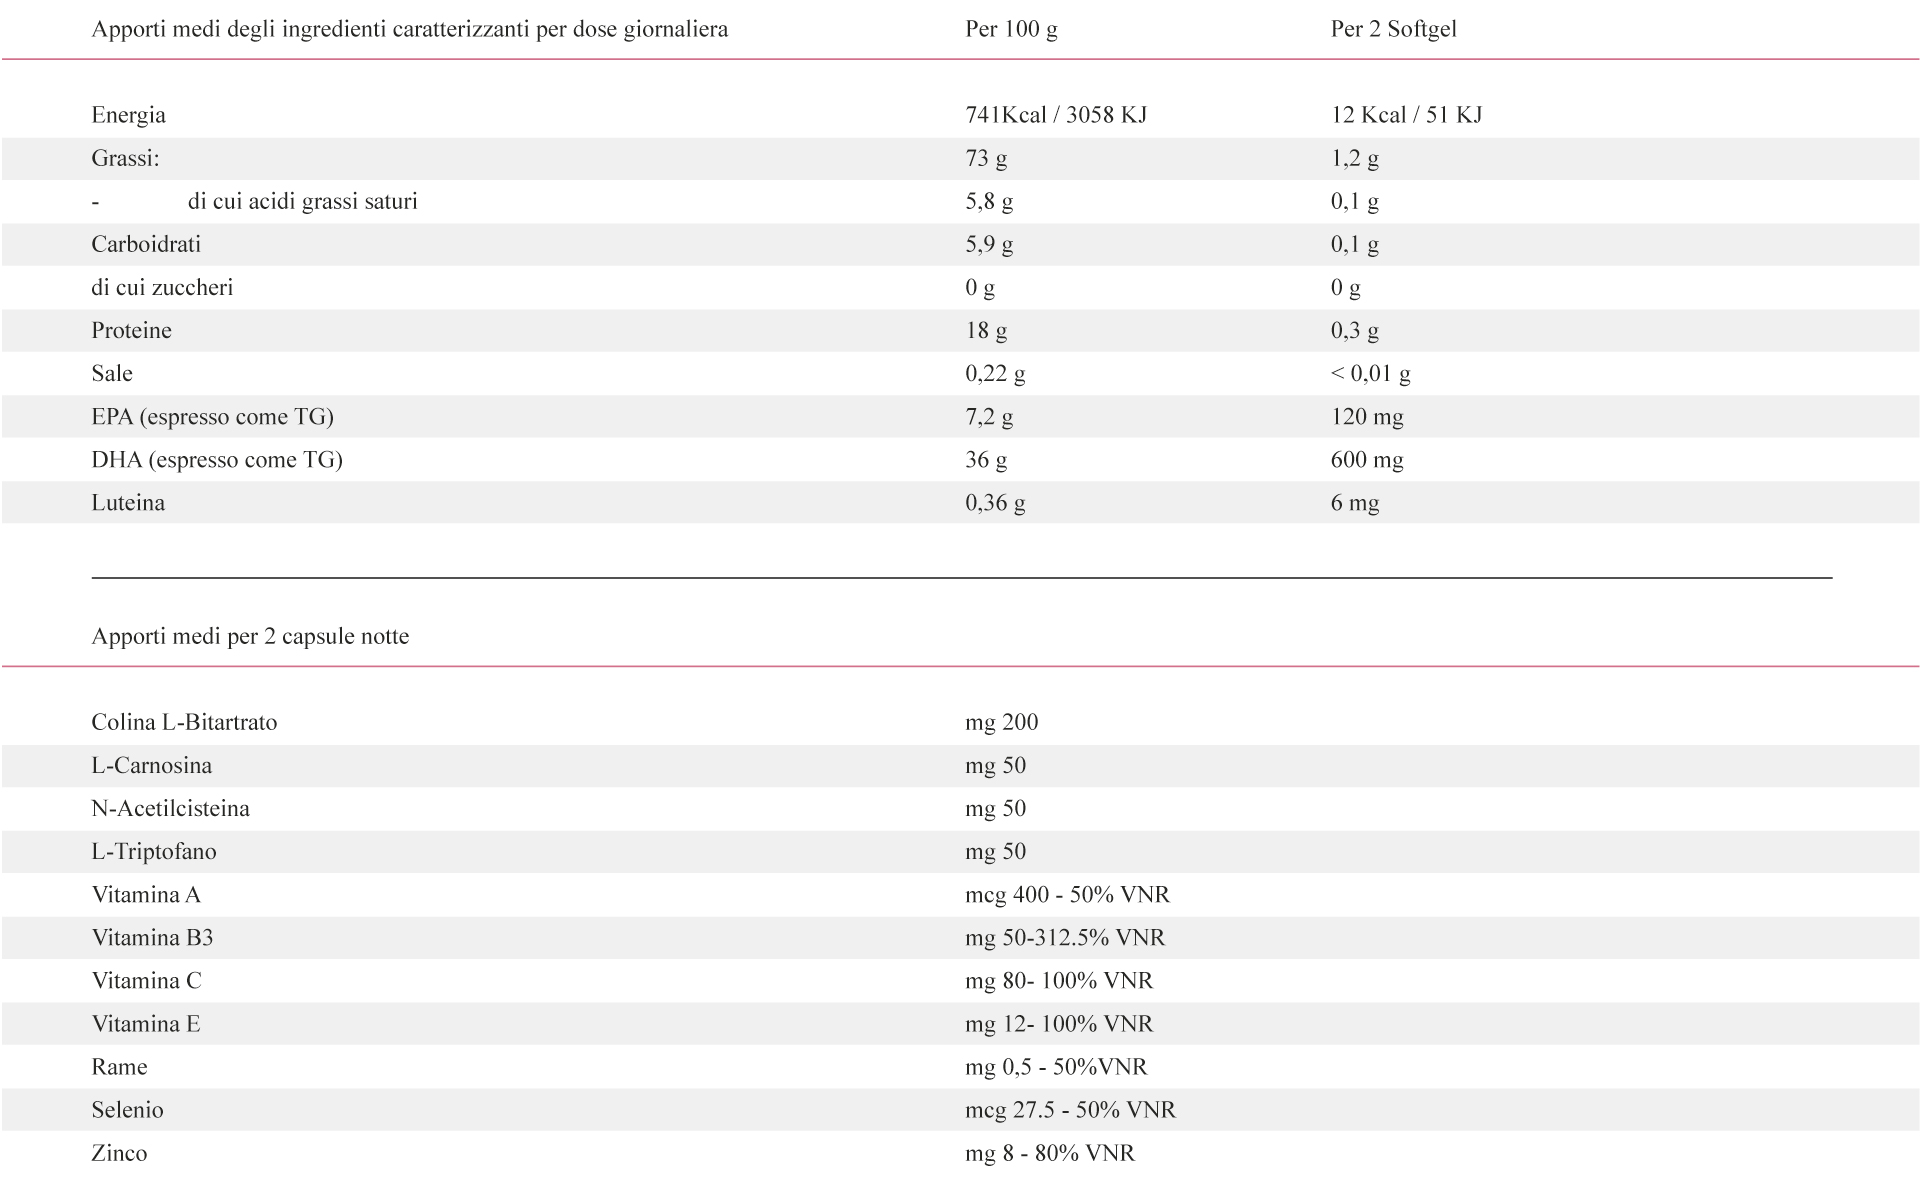Image resolution: width=1920 pixels, height=1178 pixels.
Task: Click EPA 120 mg softgel value
Action: click(1366, 417)
